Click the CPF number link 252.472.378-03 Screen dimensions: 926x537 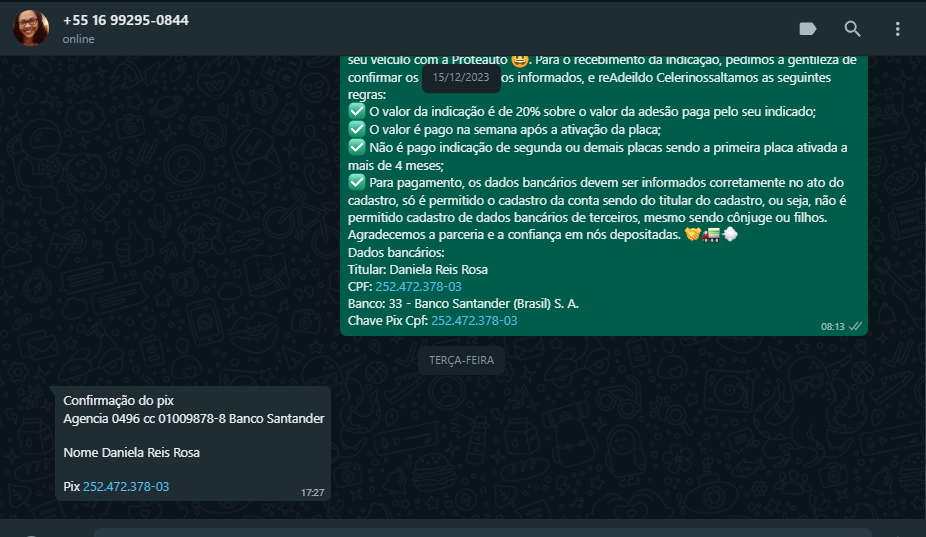418,287
